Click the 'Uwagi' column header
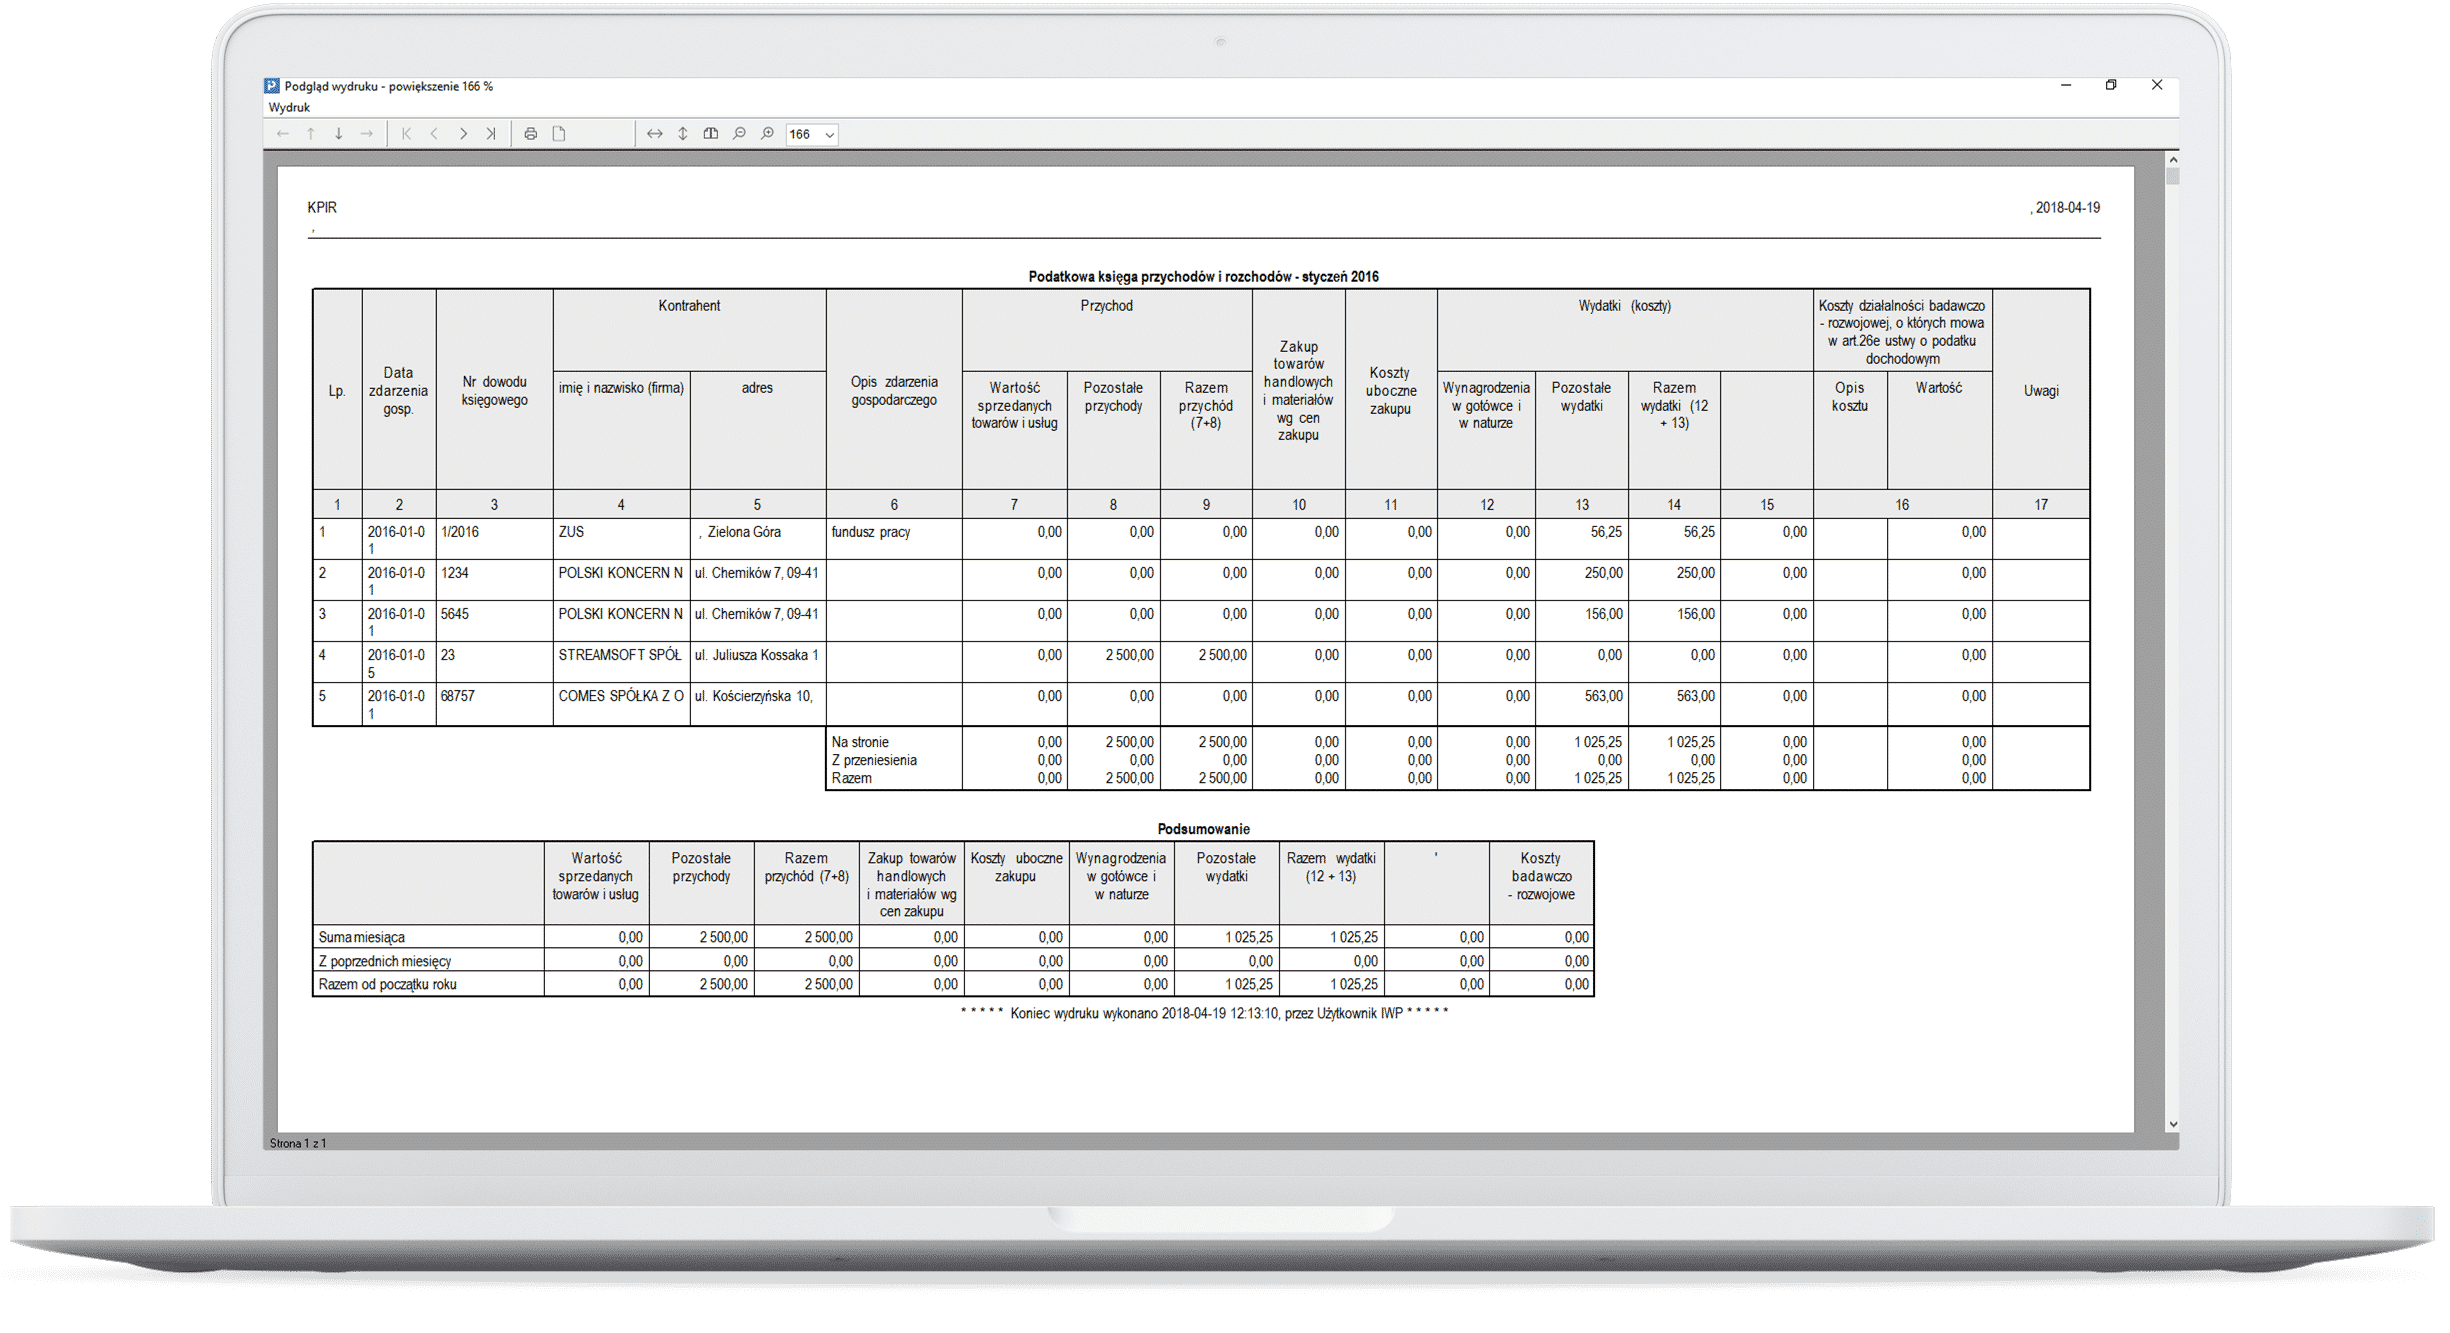2450x1333 pixels. click(x=2041, y=391)
